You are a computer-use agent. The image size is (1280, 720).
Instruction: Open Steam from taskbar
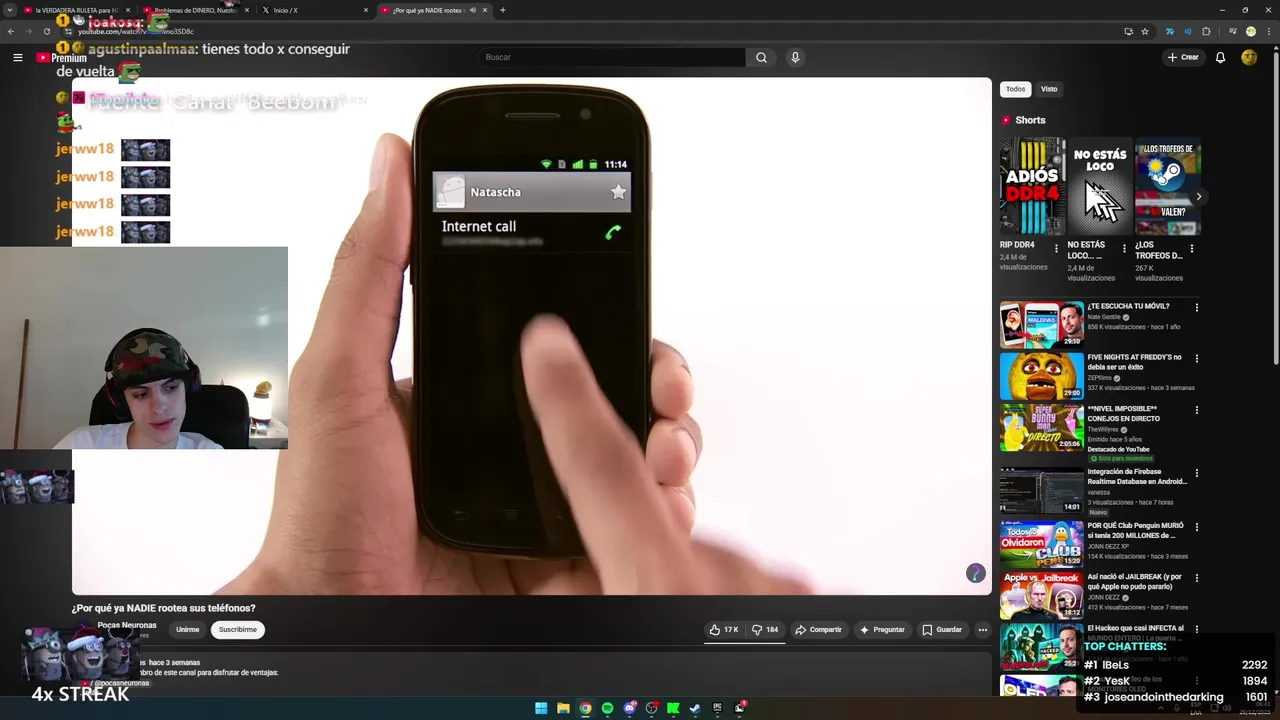pyautogui.click(x=695, y=708)
